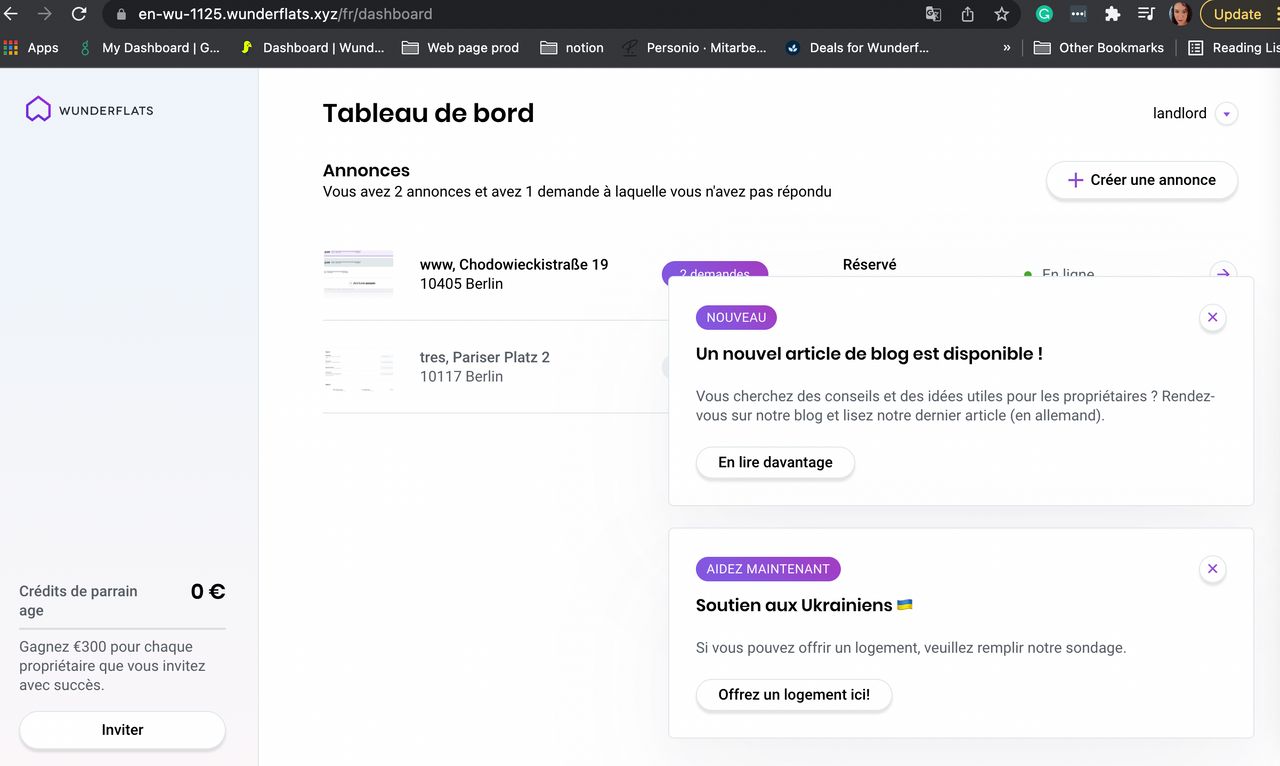
Task: Click Offrez un logement ici button
Action: click(794, 695)
